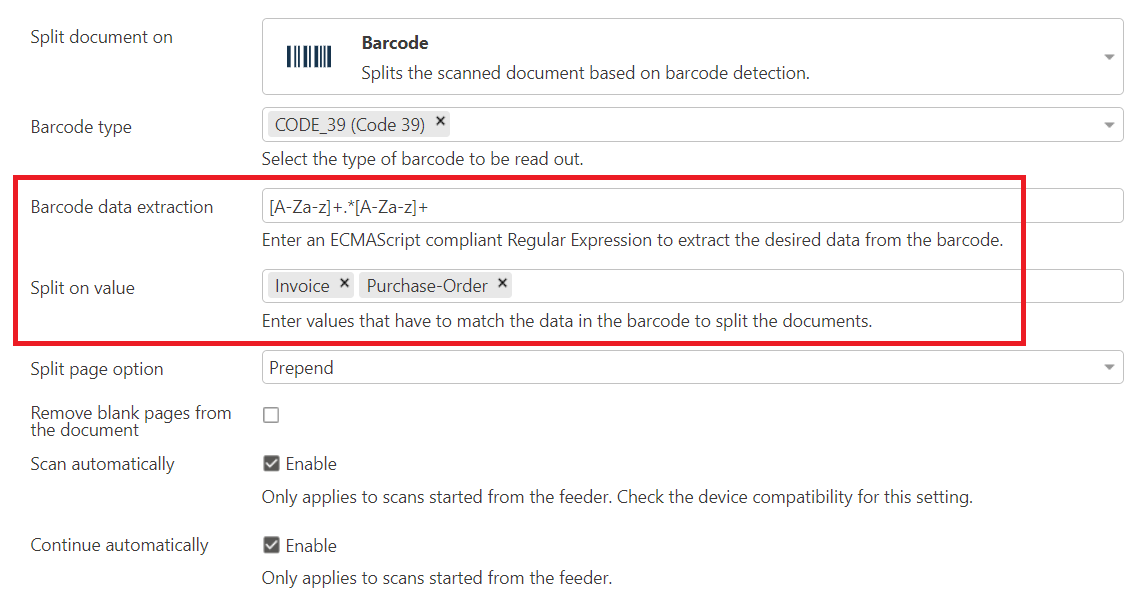This screenshot has height=603, width=1130.
Task: Remove the CODE_39 barcode type tag
Action: point(440,121)
